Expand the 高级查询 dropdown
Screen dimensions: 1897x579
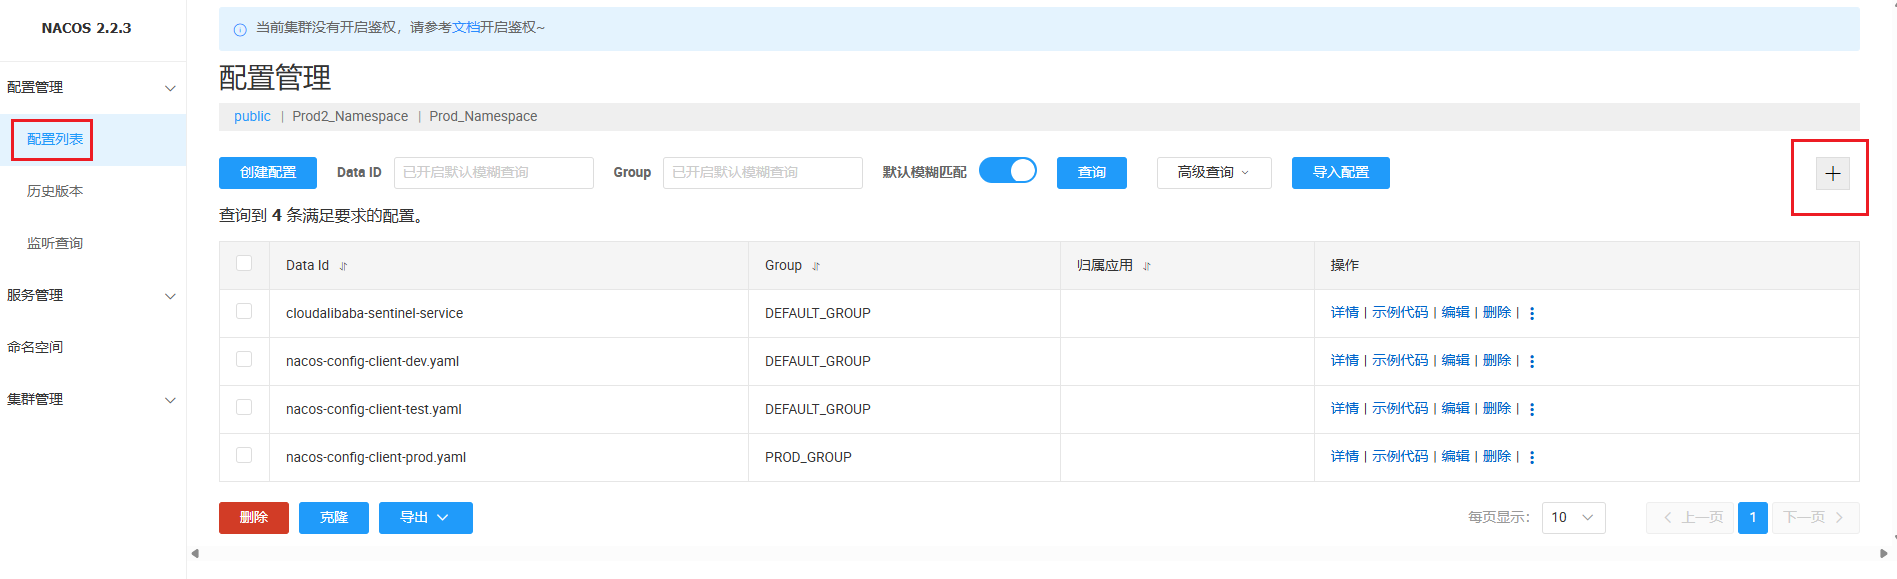click(x=1214, y=173)
